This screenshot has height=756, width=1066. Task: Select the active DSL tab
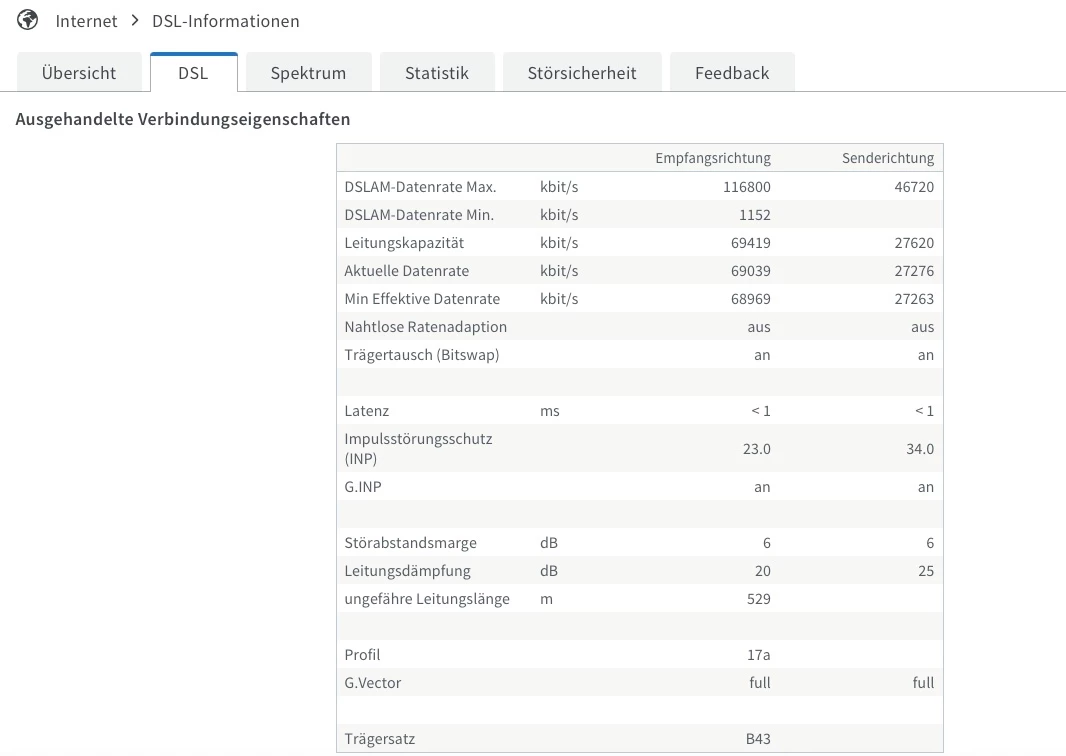click(193, 73)
